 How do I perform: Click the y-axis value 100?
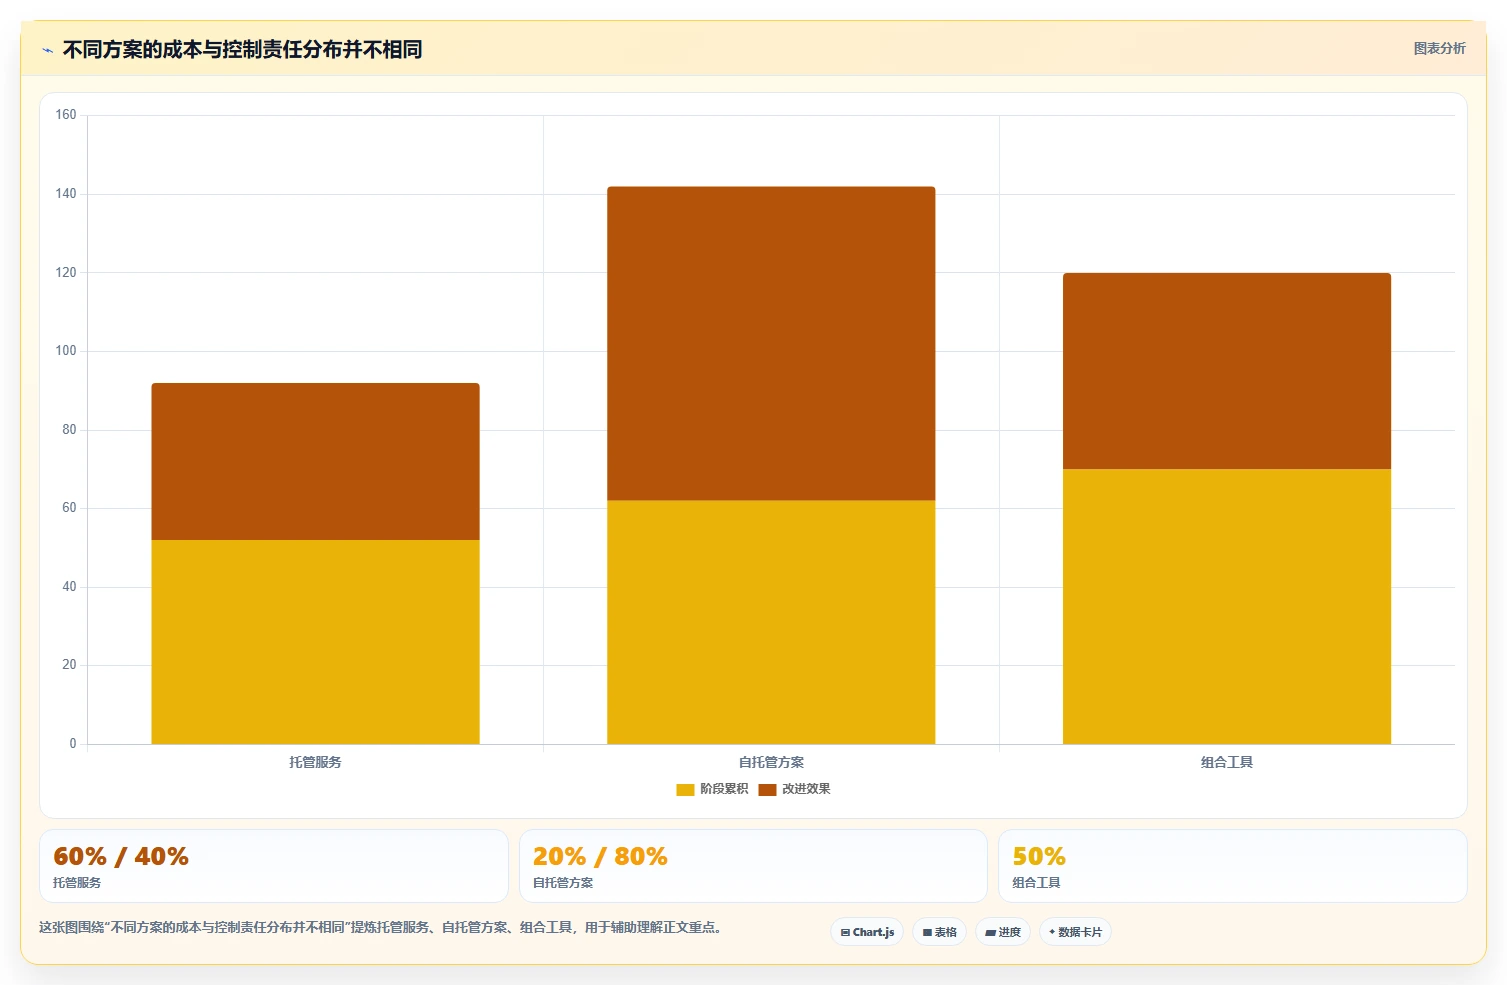(66, 351)
